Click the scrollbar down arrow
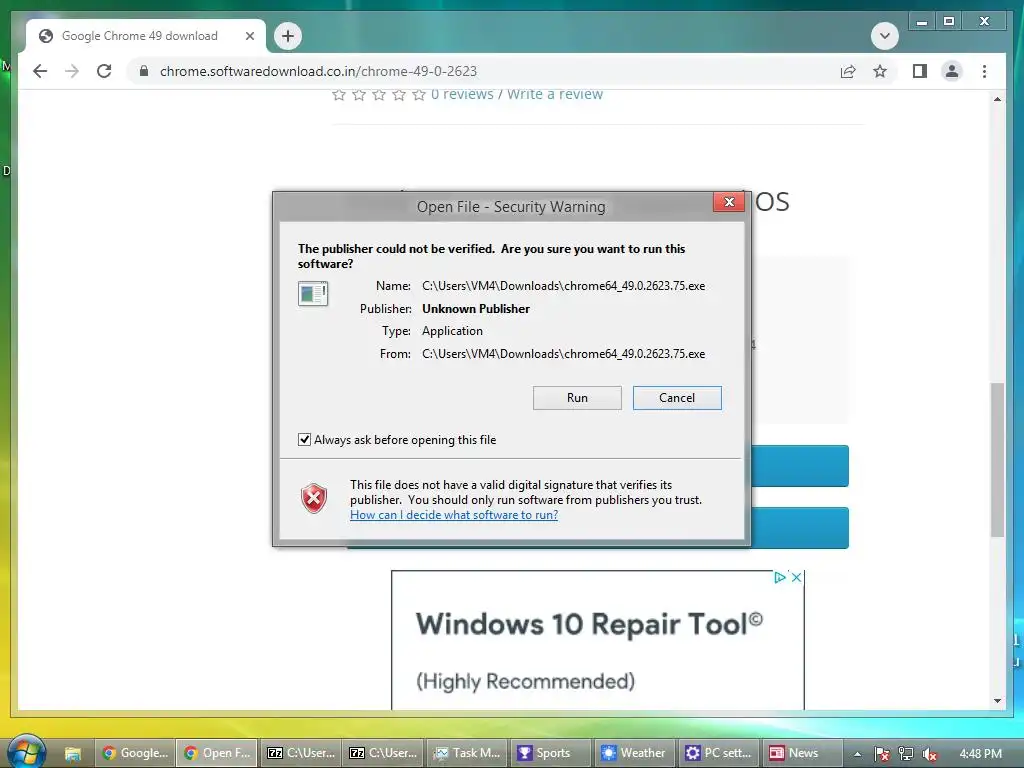This screenshot has height=768, width=1024. 997,701
